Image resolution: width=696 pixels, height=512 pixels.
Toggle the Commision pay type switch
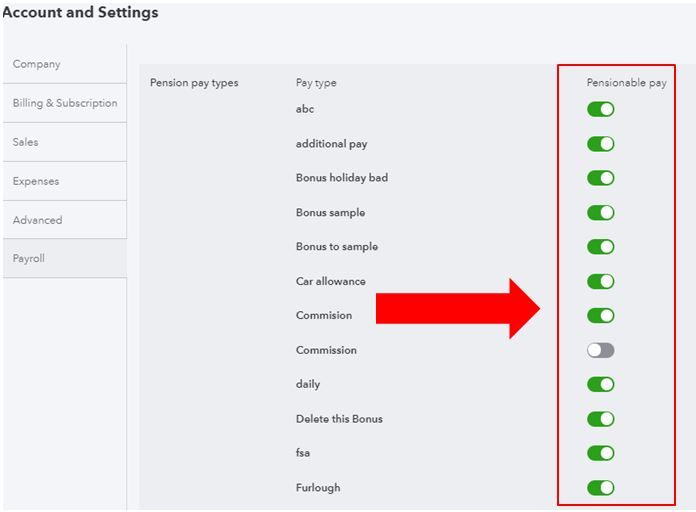click(601, 316)
